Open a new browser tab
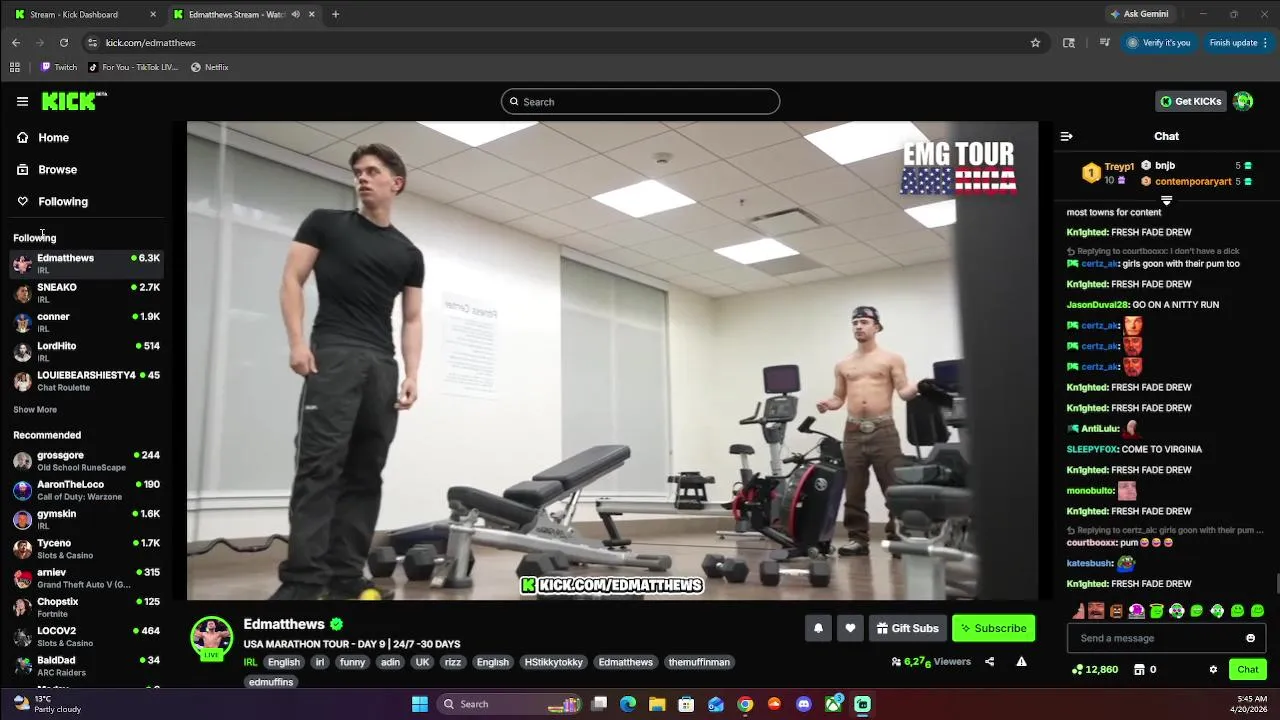 (335, 14)
